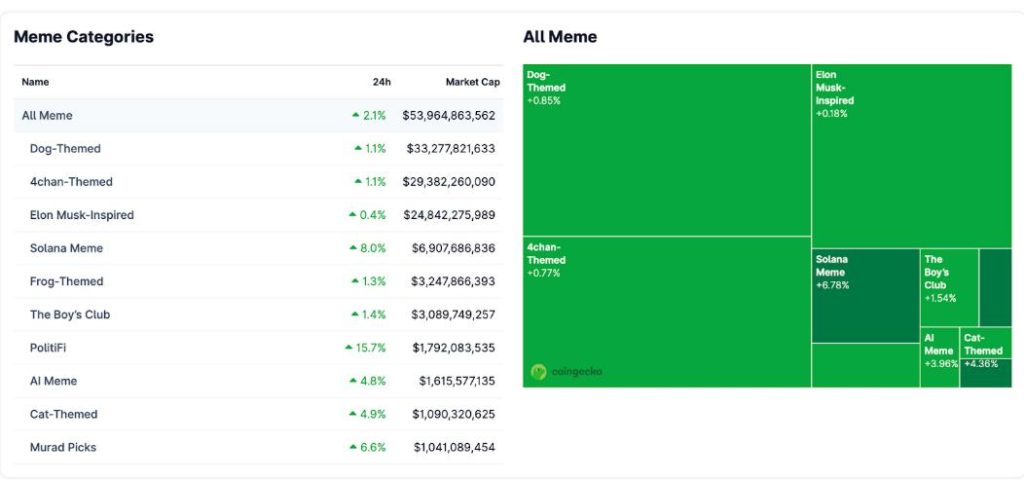Click the Dog-Themed treemap block
Screen dimensions: 1024x481
click(666, 150)
